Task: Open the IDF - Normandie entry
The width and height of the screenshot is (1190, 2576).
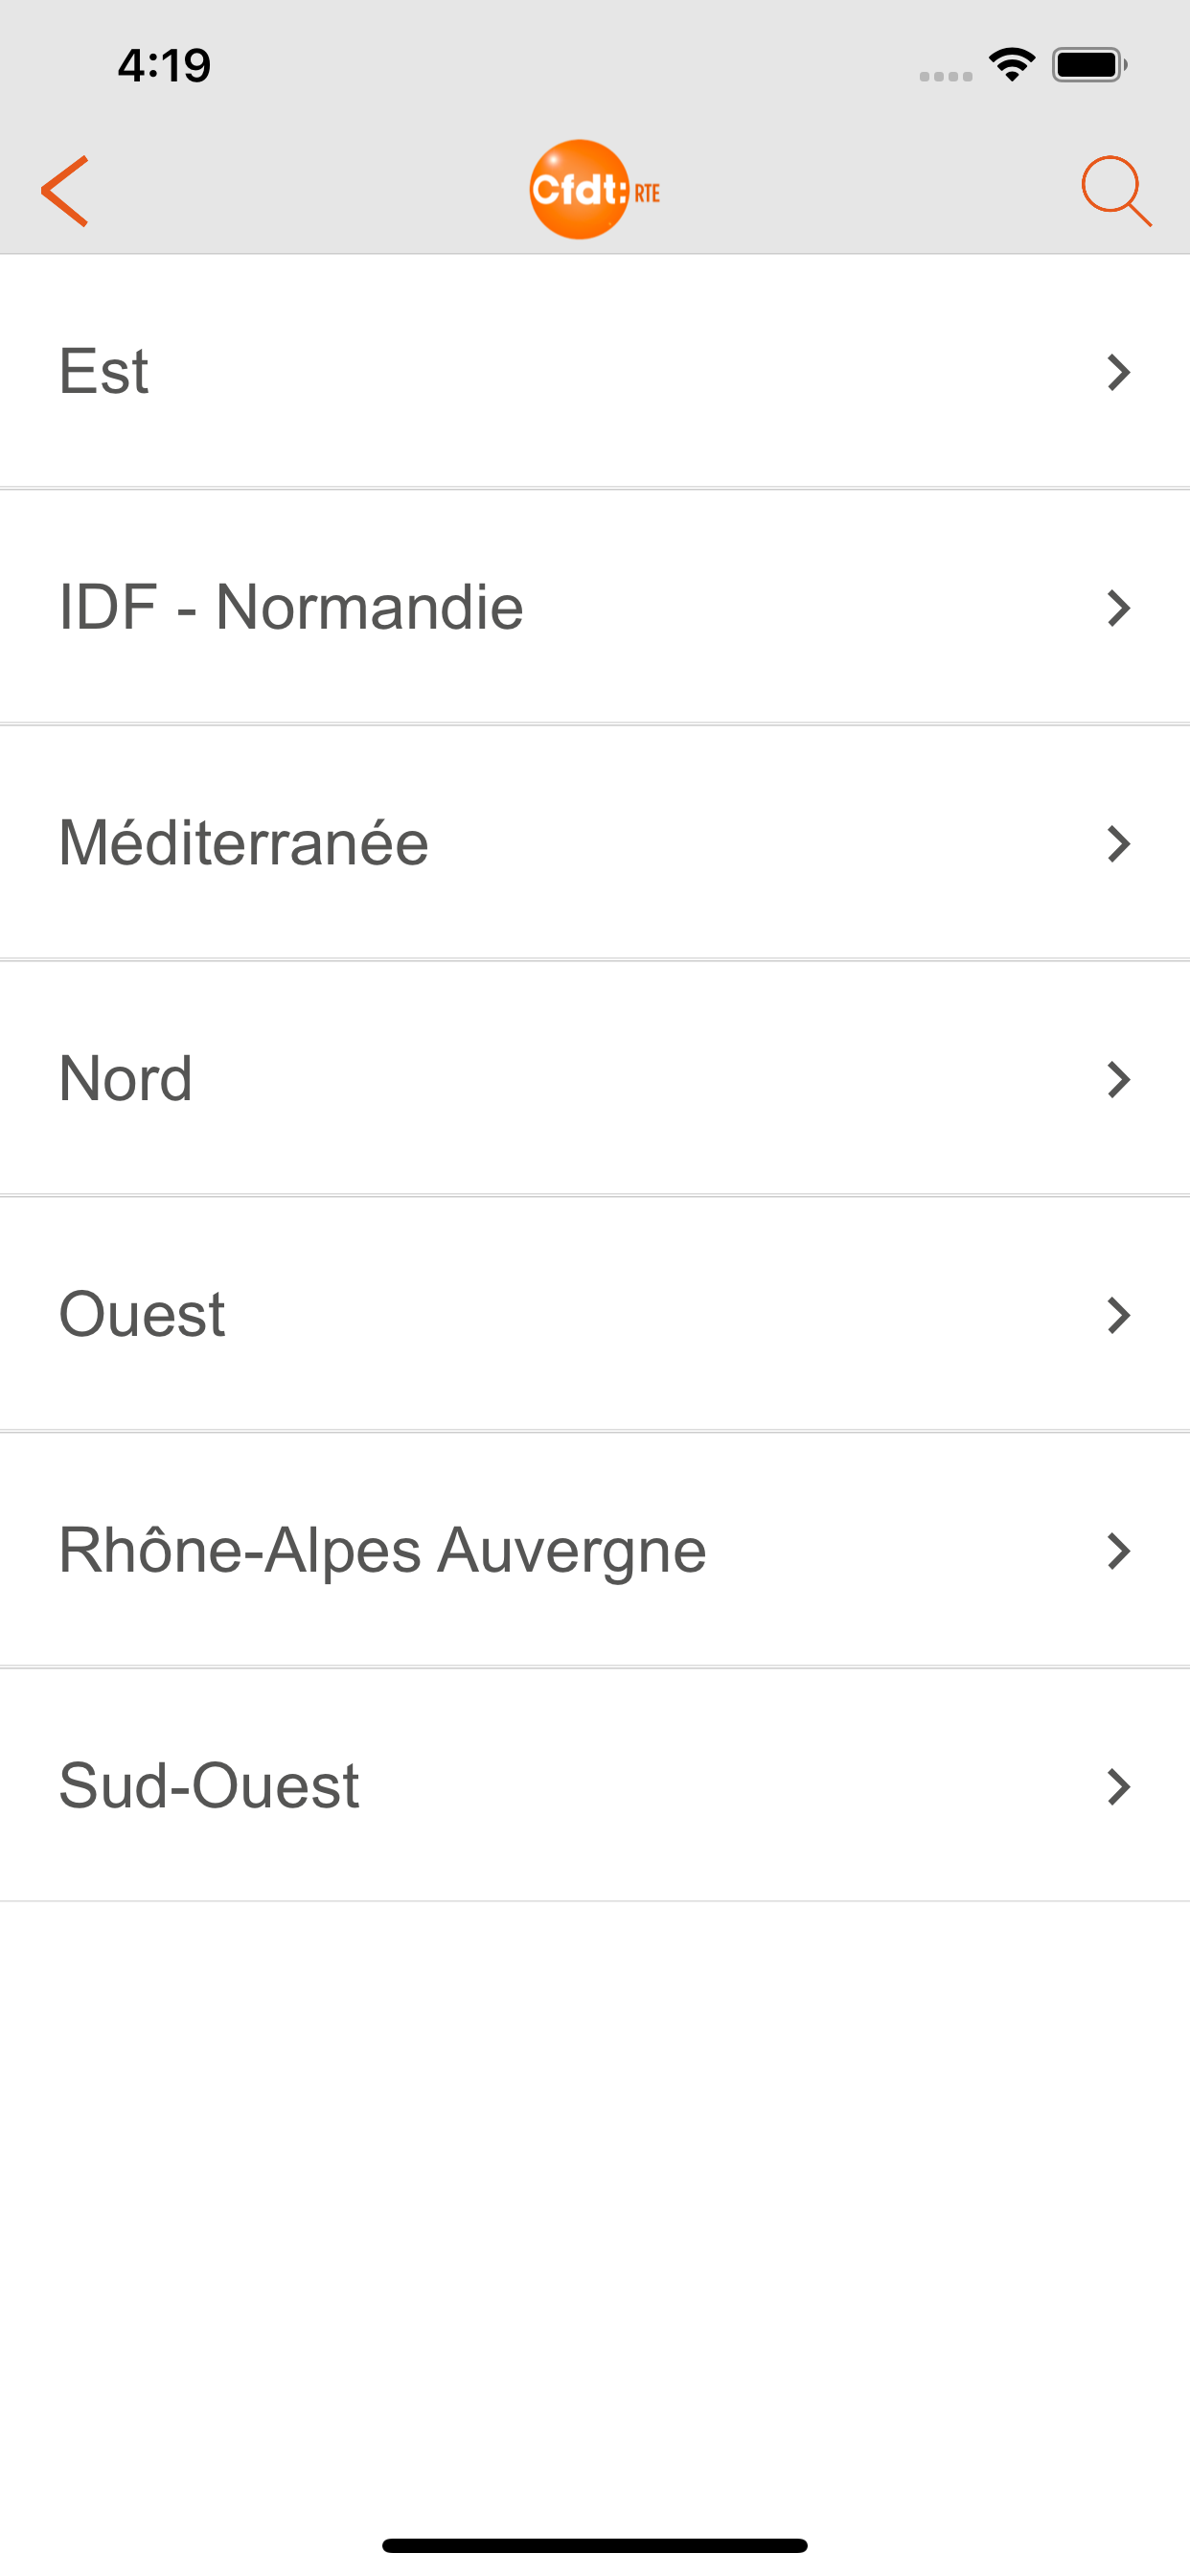Action: 291,608
